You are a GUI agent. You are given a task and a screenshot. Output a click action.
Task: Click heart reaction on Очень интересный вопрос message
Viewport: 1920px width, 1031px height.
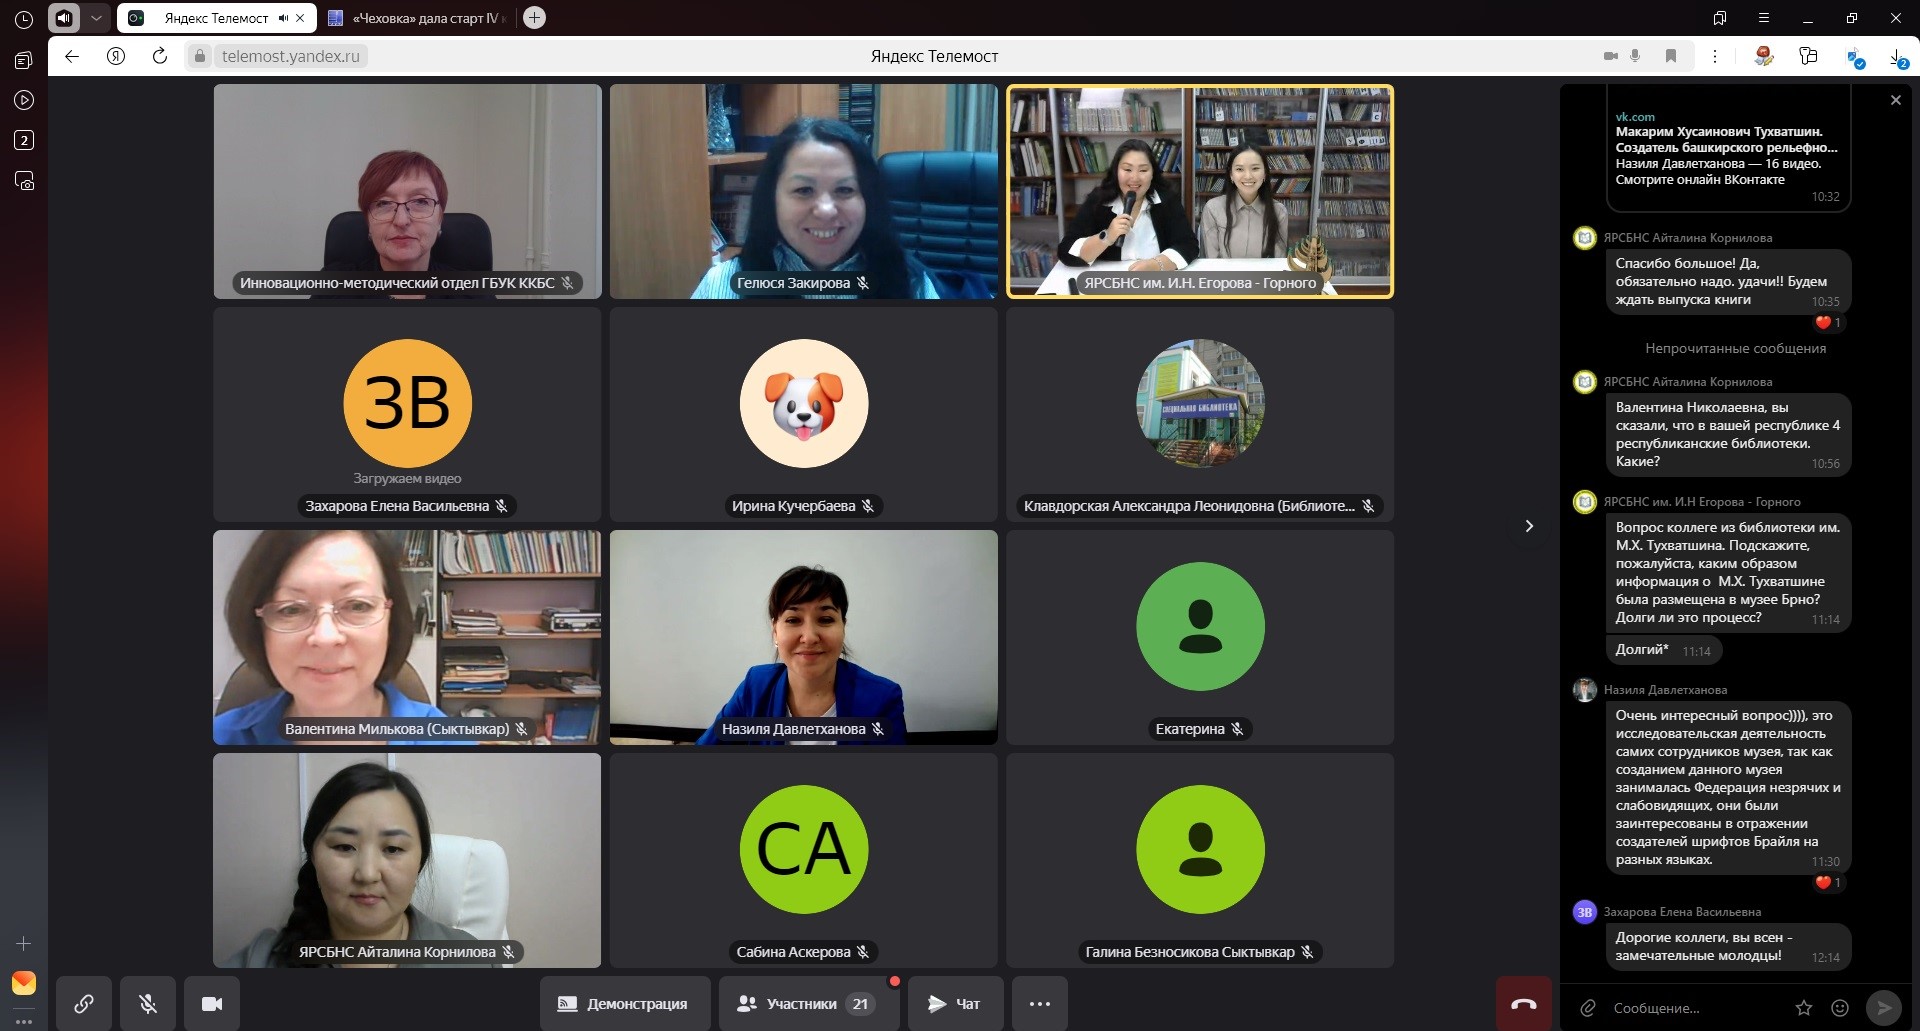click(1828, 883)
